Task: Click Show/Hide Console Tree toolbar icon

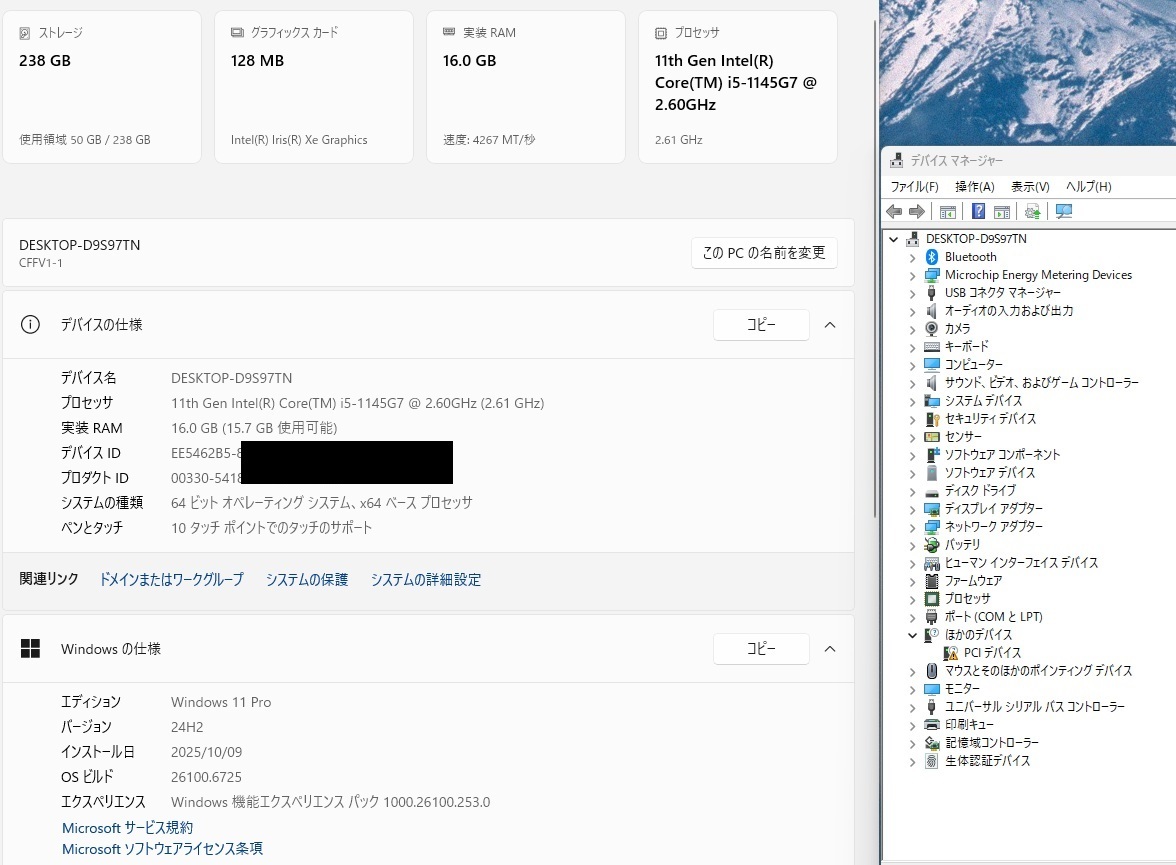Action: (x=948, y=212)
